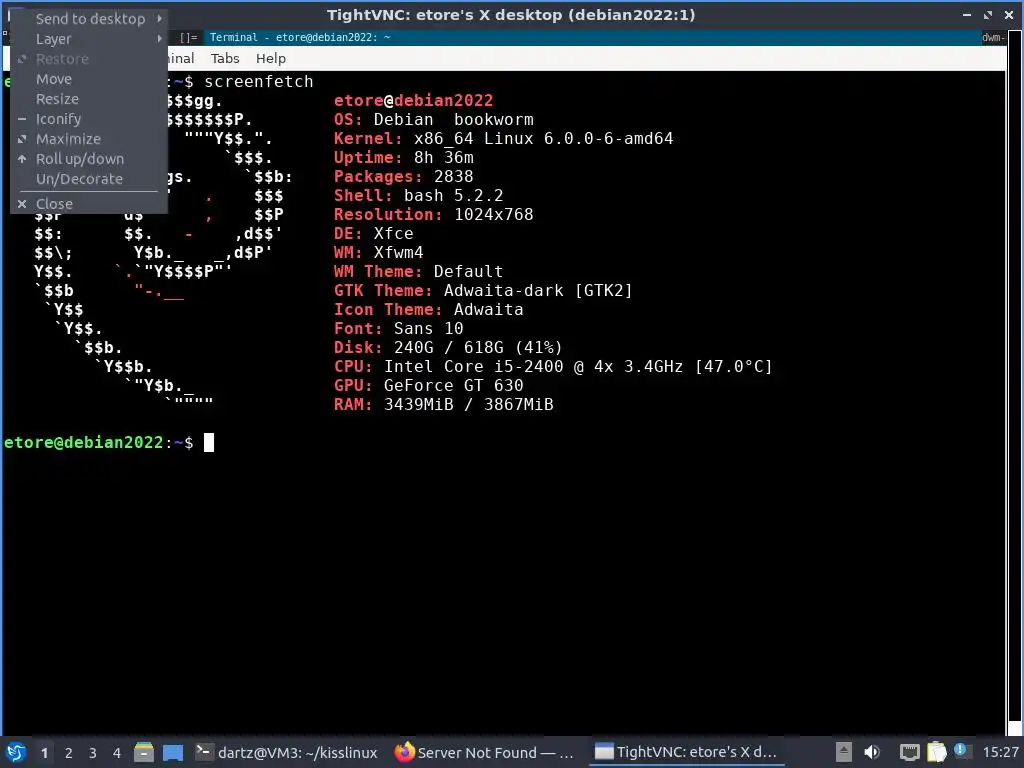The width and height of the screenshot is (1024, 768).
Task: Click the iconify dash icon in menu
Action: [22, 120]
